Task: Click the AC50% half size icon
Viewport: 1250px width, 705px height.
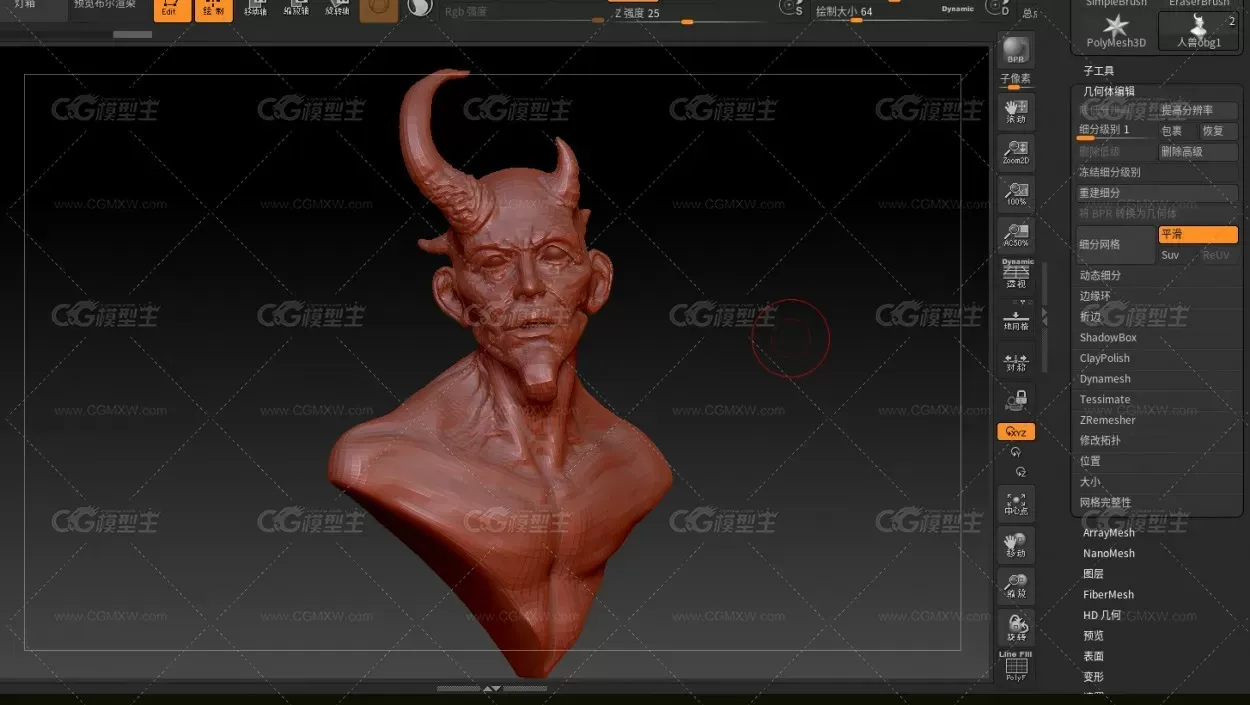Action: click(x=1016, y=235)
